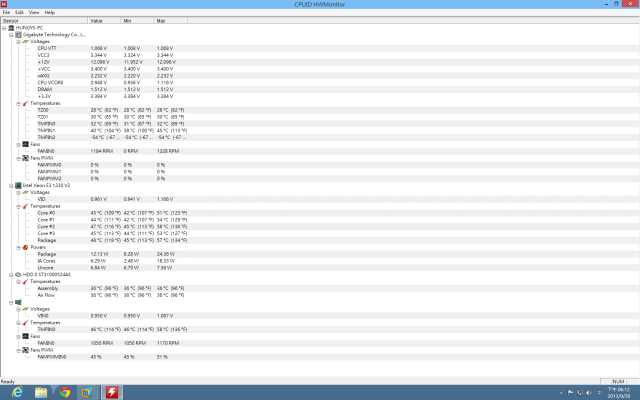This screenshot has height=400, width=640.
Task: Select the VIN0 voltage row
Action: click(112, 316)
